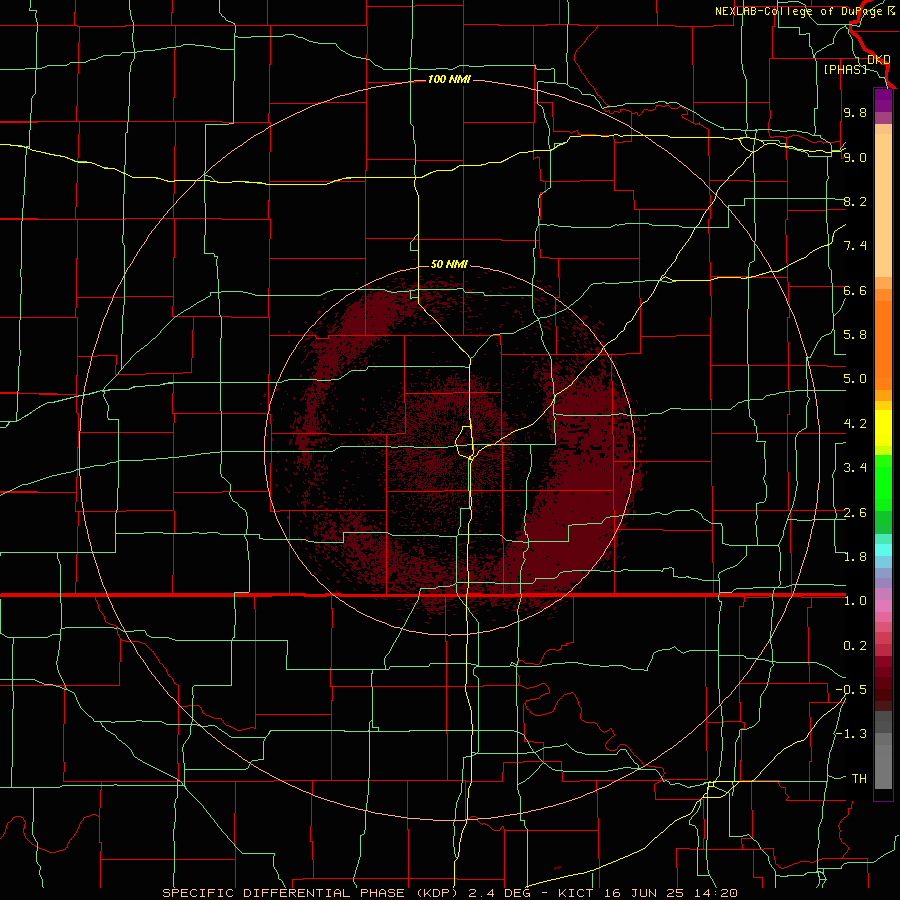Screen dimensions: 900x900
Task: Select the 8.2 scale value
Action: click(x=855, y=201)
